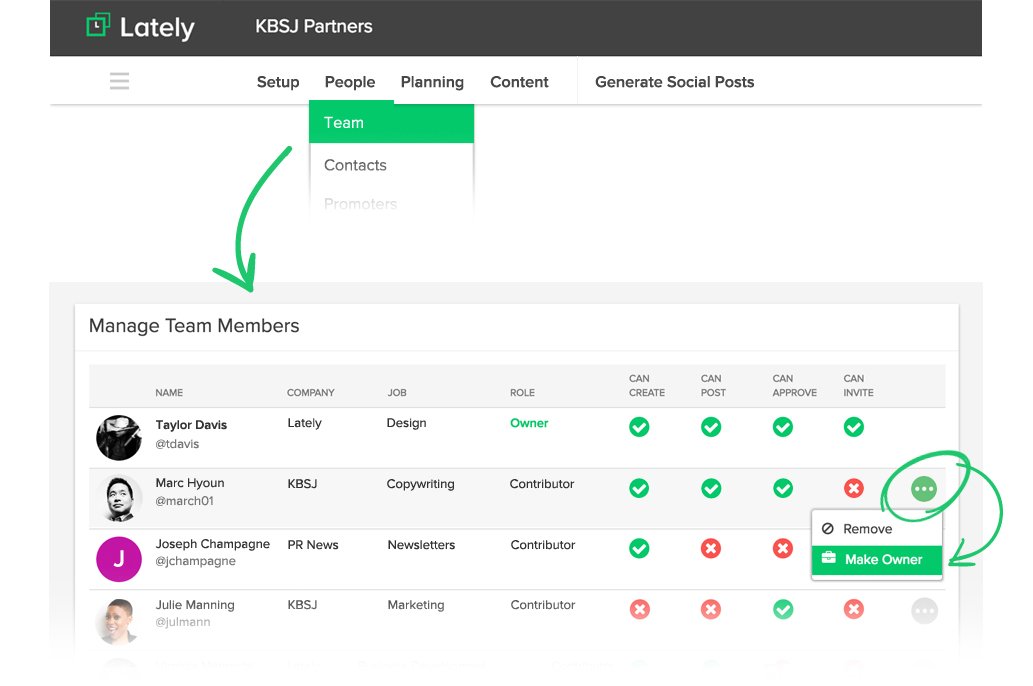Click Joseph Champagne's Contributor role
This screenshot has width=1033, height=686.
tap(543, 545)
